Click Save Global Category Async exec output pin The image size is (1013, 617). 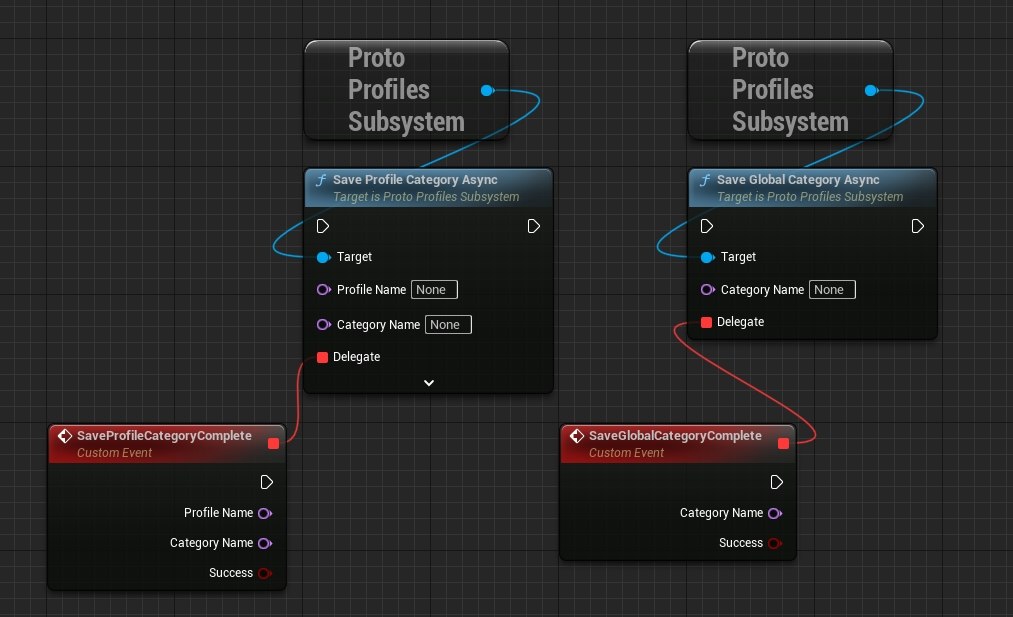point(918,226)
